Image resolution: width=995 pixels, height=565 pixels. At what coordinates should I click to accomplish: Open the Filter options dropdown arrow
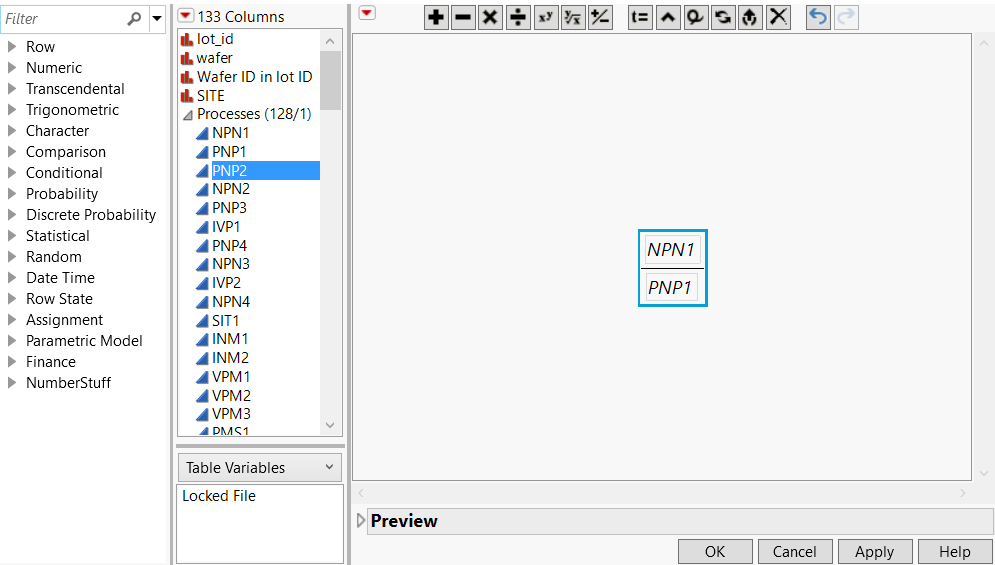[157, 19]
